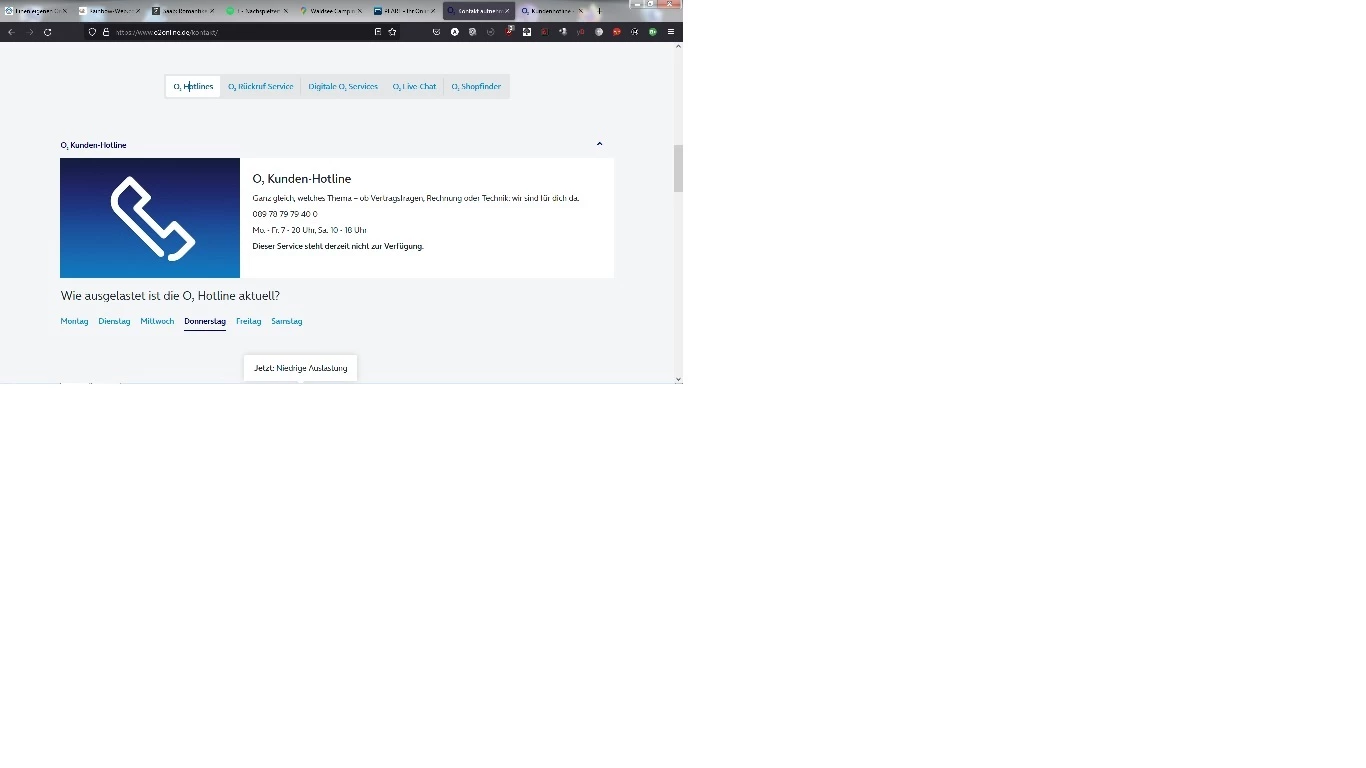This screenshot has height=768, width=1366.
Task: Show hotline load for Samstag
Action: pos(287,321)
